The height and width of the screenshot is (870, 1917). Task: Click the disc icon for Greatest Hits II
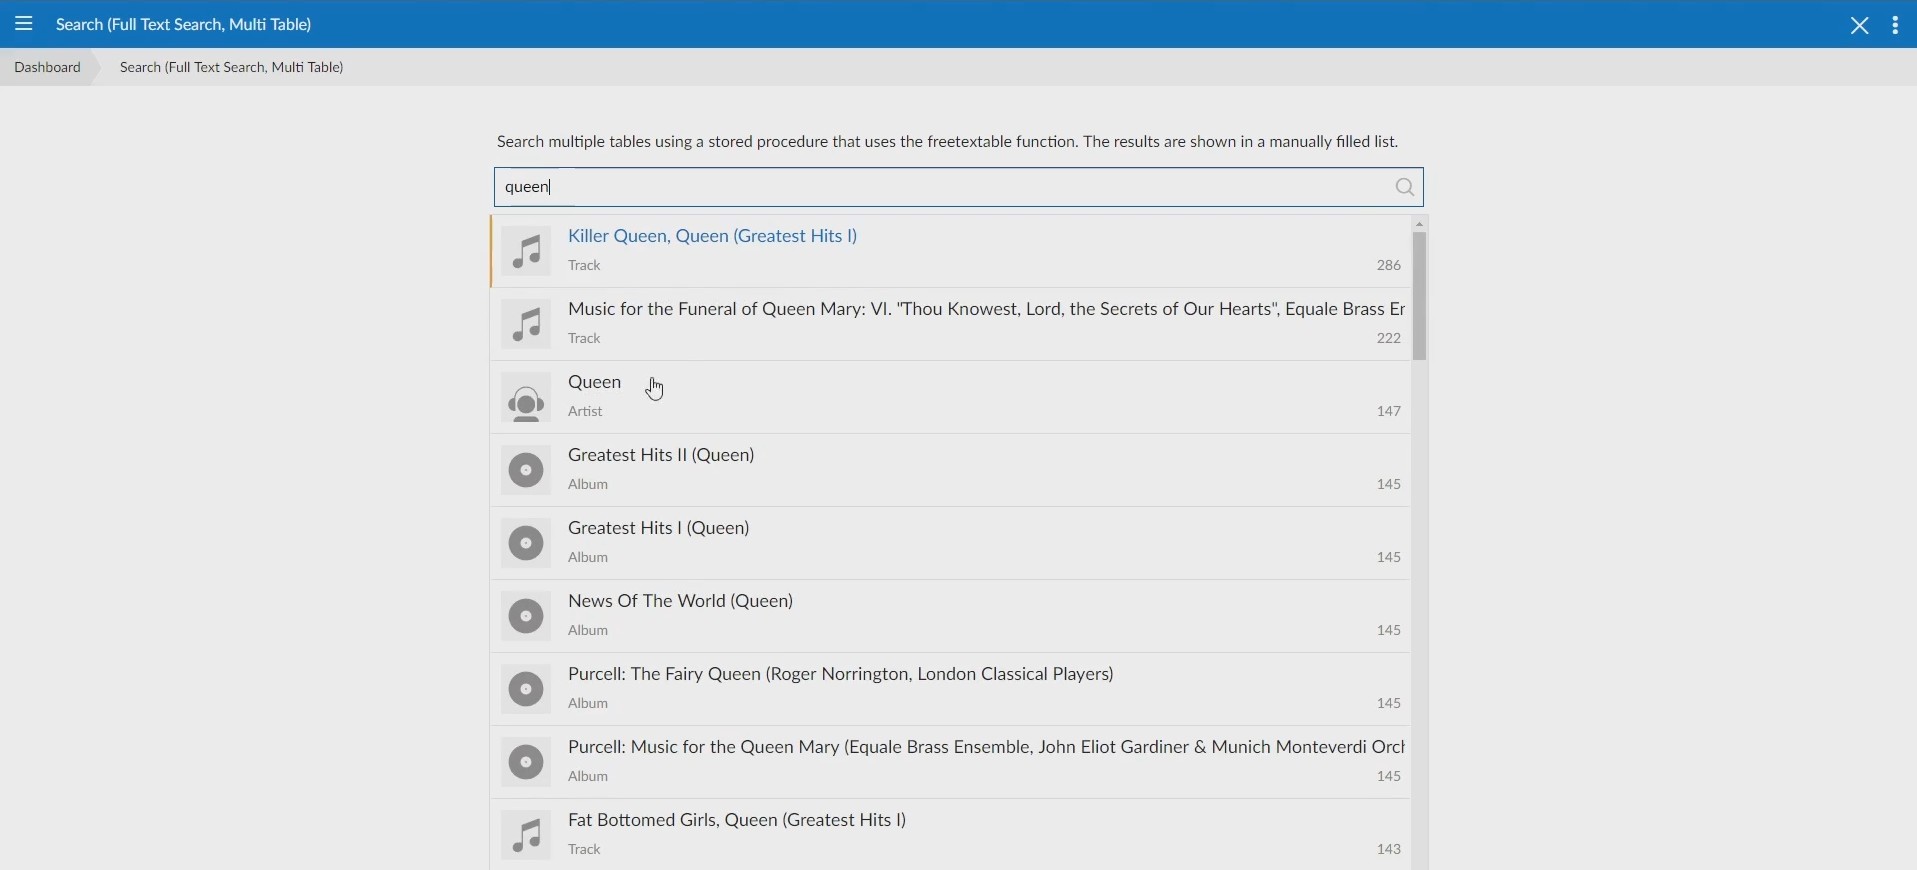[526, 471]
